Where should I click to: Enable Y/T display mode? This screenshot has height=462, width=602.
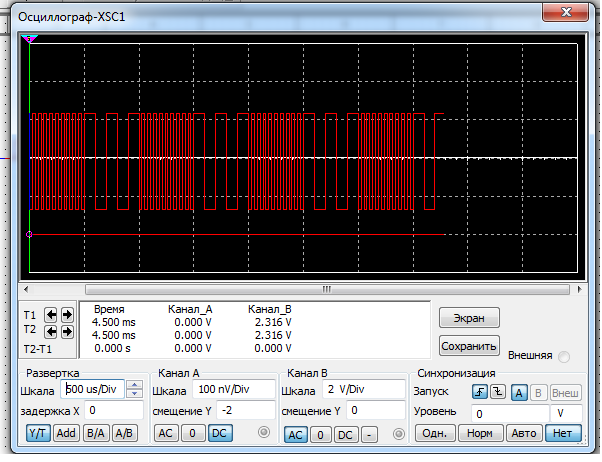click(x=37, y=434)
